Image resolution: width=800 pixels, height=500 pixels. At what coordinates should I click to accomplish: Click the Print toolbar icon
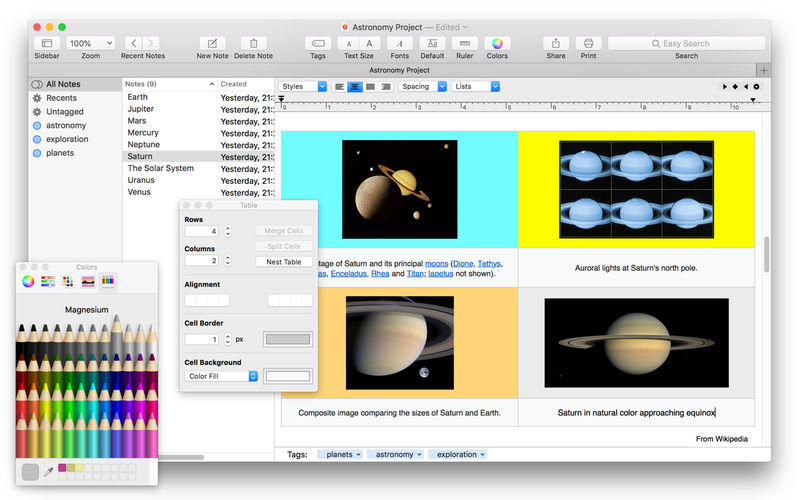pyautogui.click(x=589, y=44)
